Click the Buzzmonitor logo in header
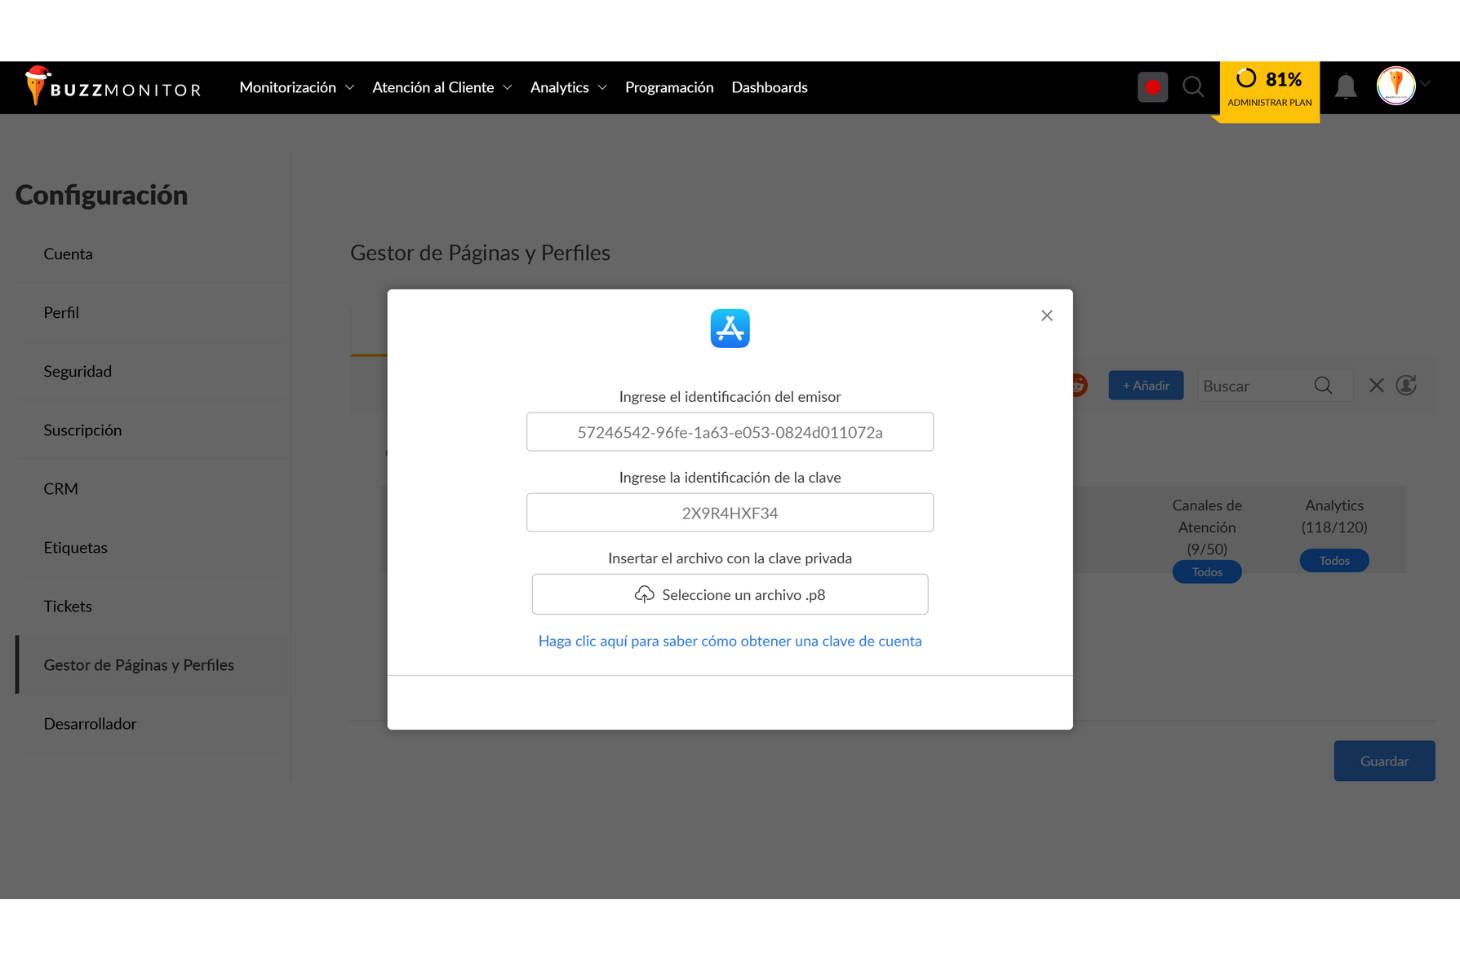The width and height of the screenshot is (1460, 960). pos(113,88)
